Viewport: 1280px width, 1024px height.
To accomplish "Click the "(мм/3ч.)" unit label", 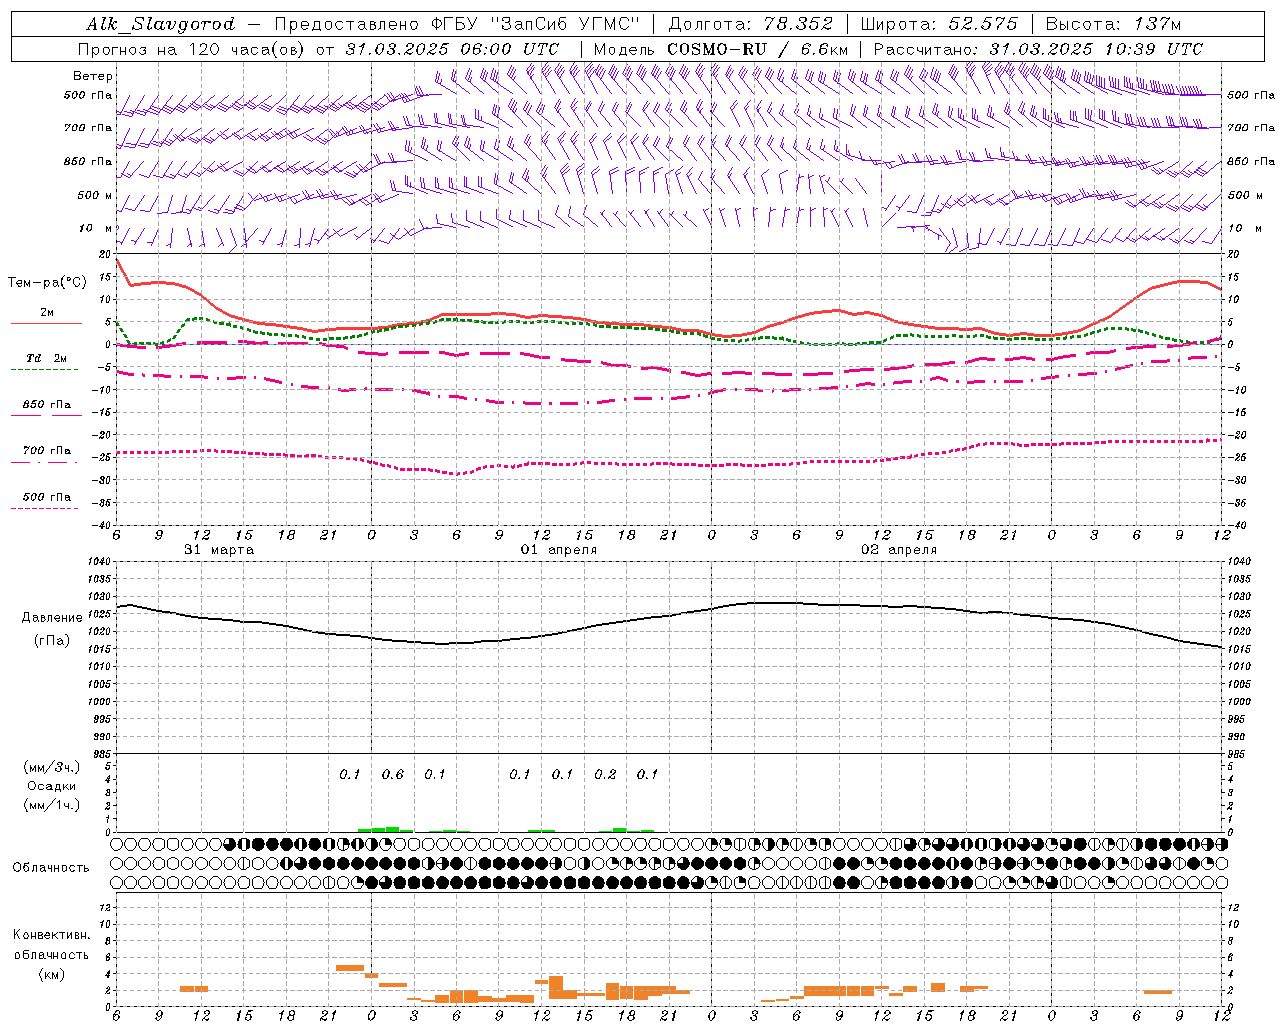I will click(x=51, y=767).
